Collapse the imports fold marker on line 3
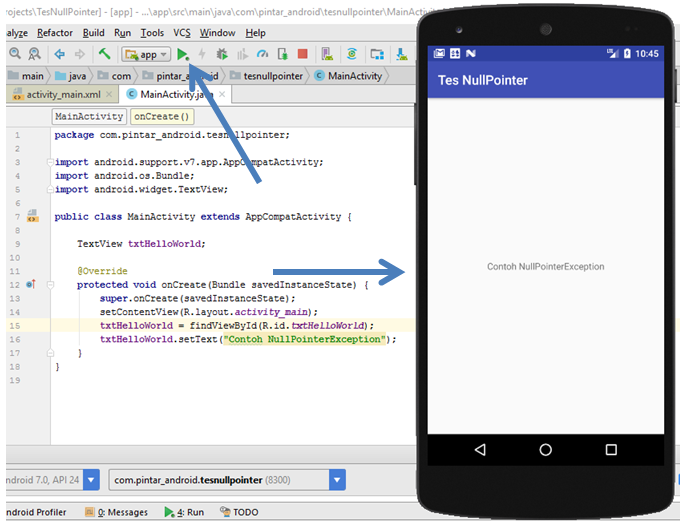 coord(50,162)
